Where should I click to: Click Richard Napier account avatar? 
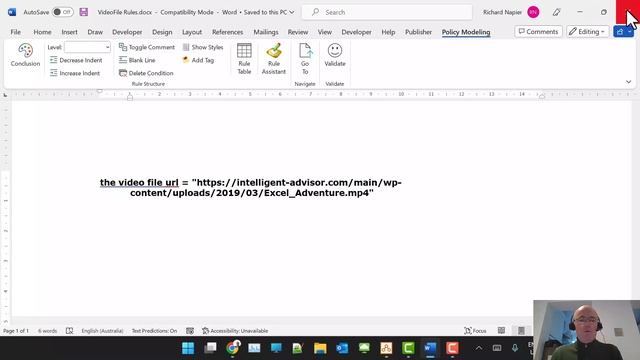pos(533,12)
